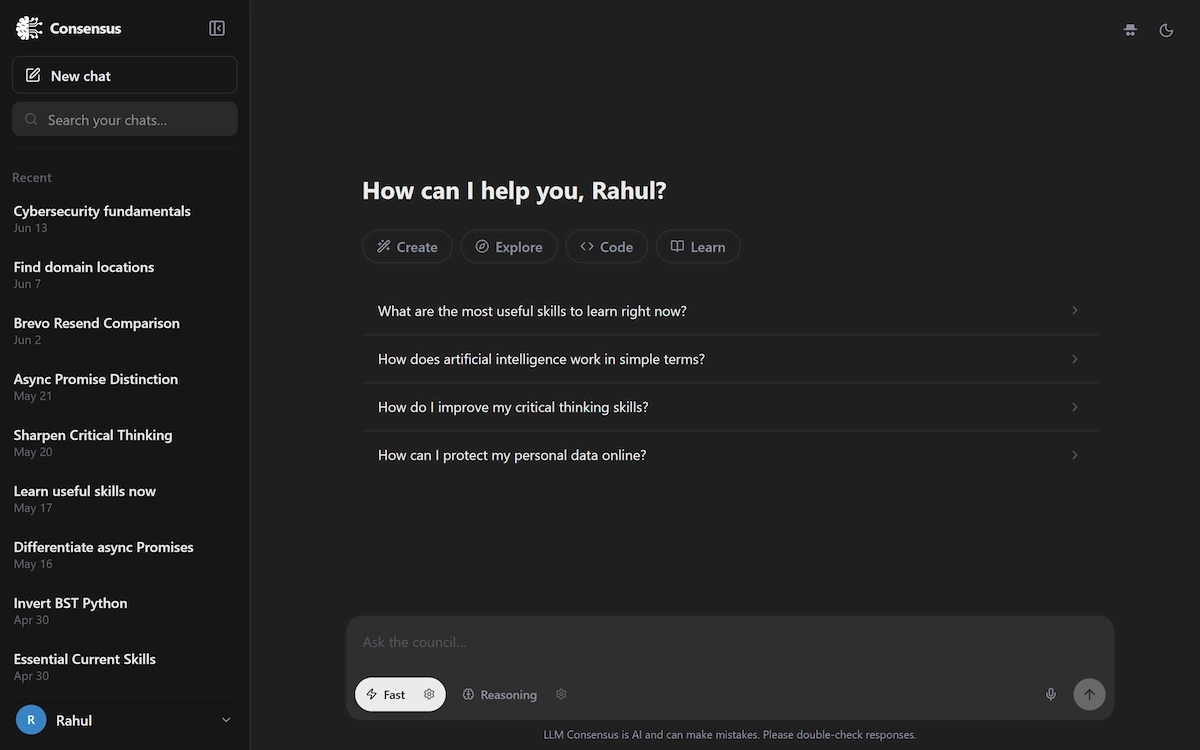Choose the protect personal data online suggestion
Image resolution: width=1200 pixels, height=750 pixels.
pyautogui.click(x=730, y=455)
